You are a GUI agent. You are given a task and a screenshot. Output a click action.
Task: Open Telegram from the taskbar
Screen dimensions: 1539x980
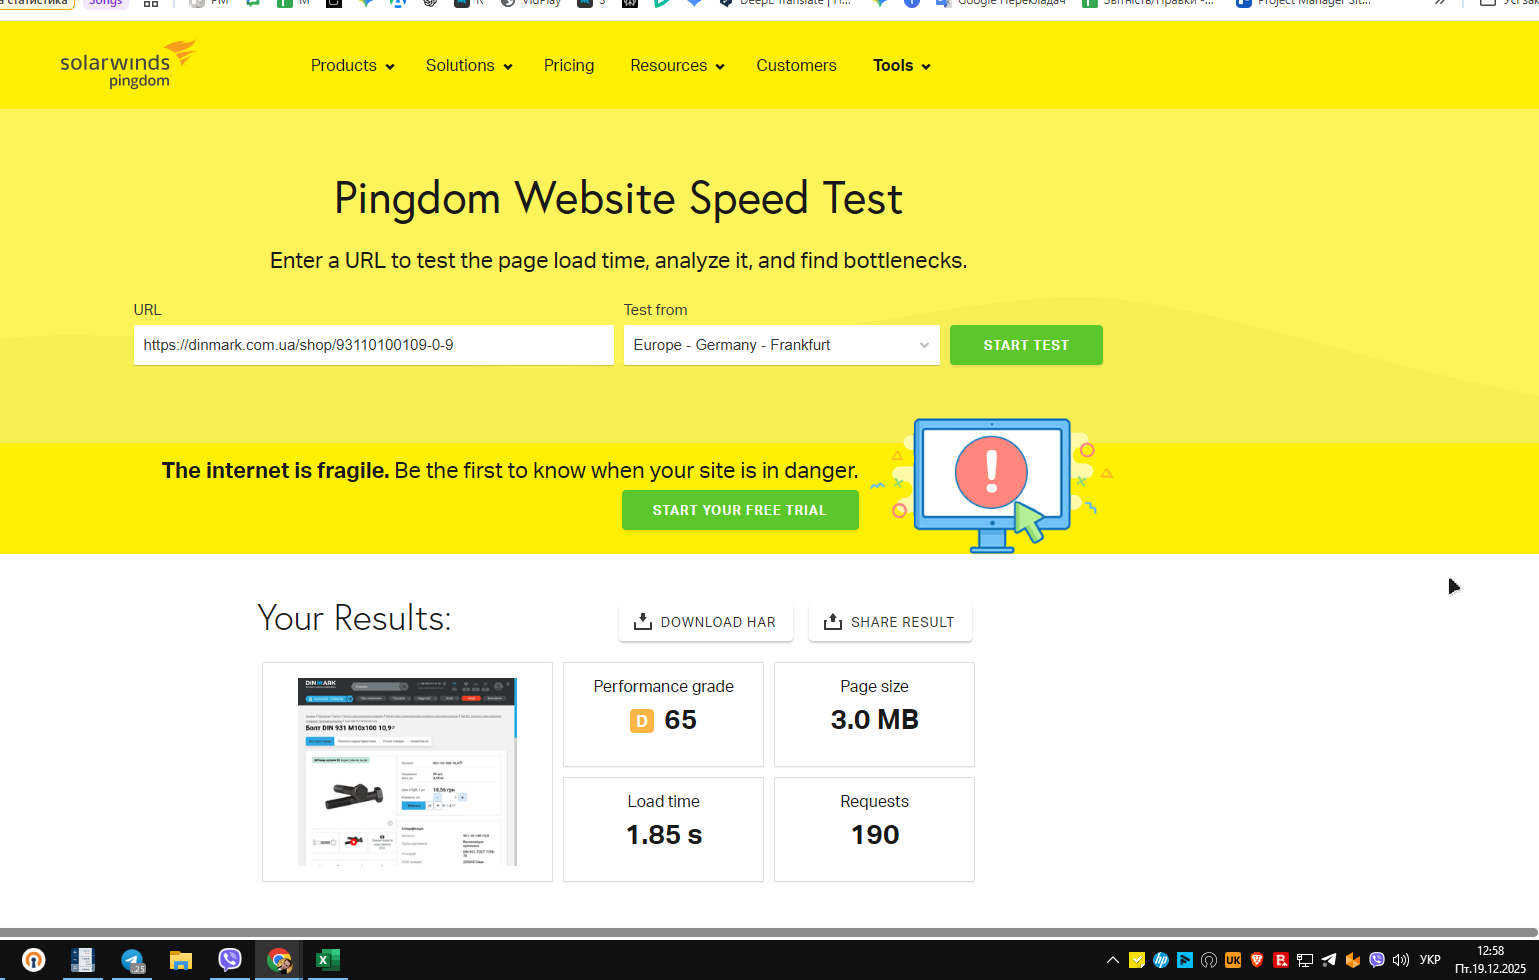[x=132, y=960]
